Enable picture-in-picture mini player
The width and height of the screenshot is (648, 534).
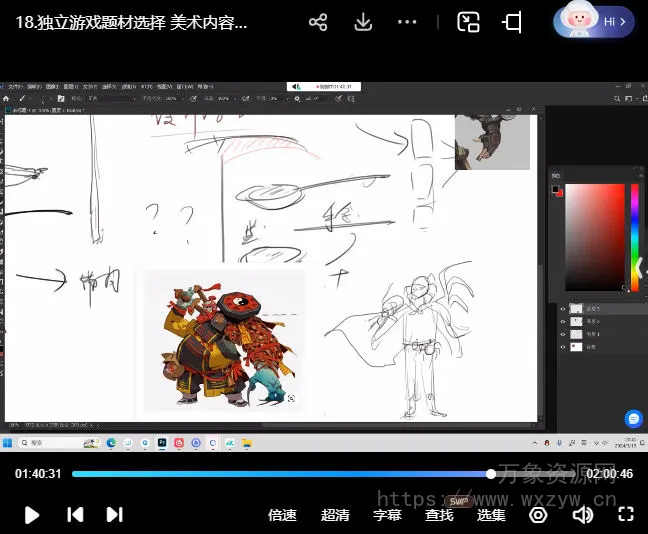pyautogui.click(x=468, y=22)
